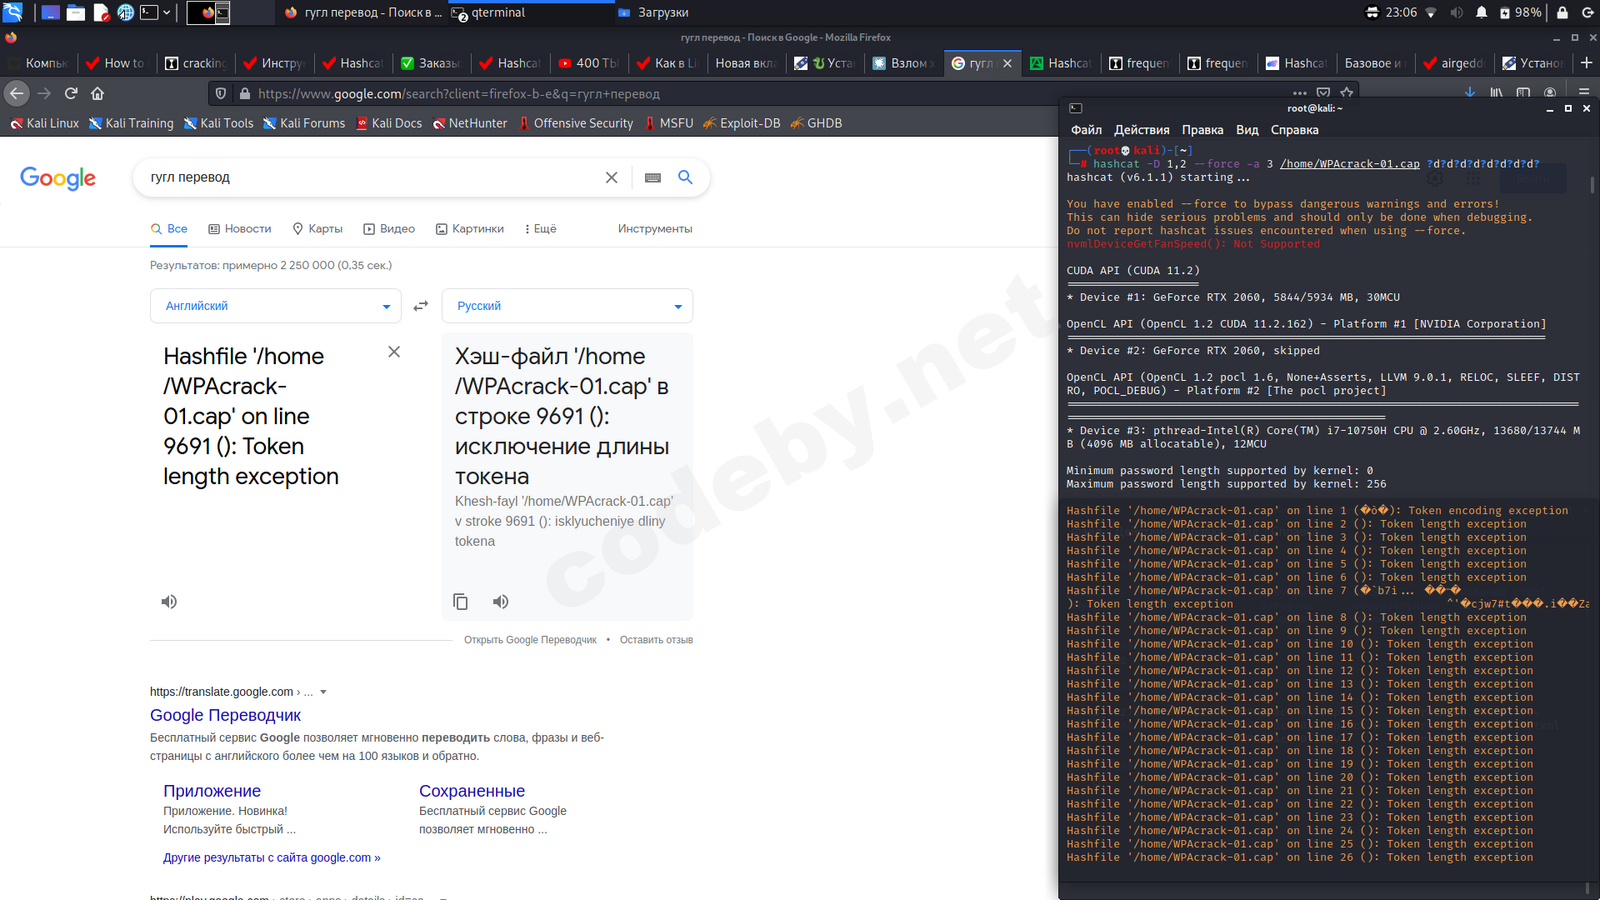
Task: Switch to the Загрузки taskbar window
Action: point(654,12)
